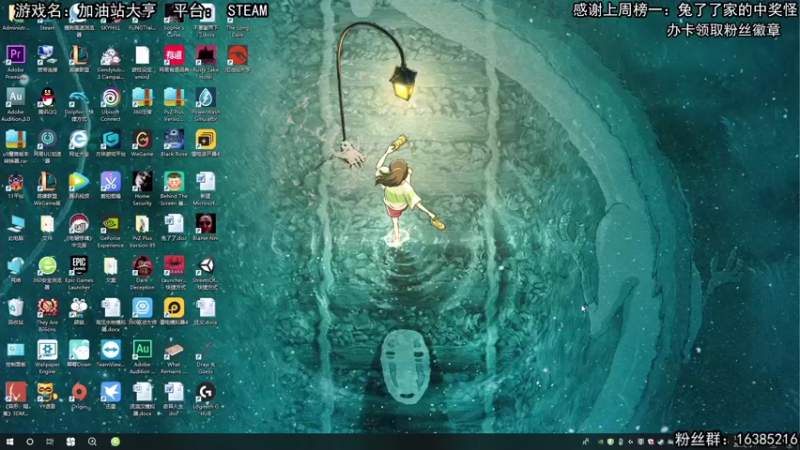Viewport: 800px width, 450px height.
Task: Launch the WeGame shortcut
Action: (x=142, y=139)
